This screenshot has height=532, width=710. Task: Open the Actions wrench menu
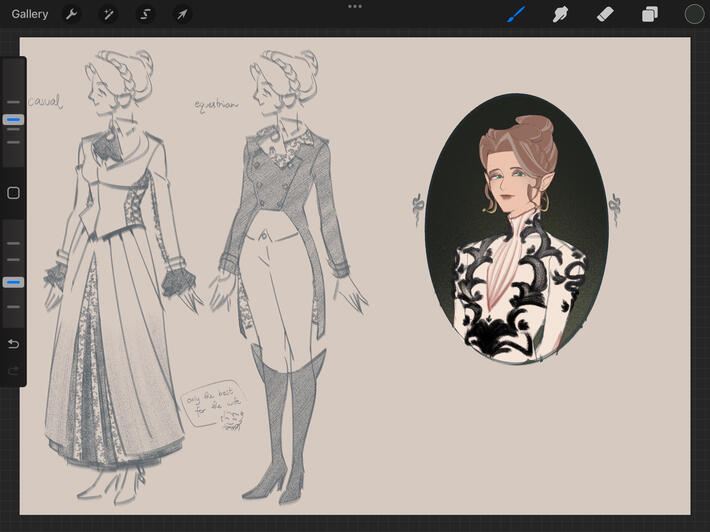point(71,14)
